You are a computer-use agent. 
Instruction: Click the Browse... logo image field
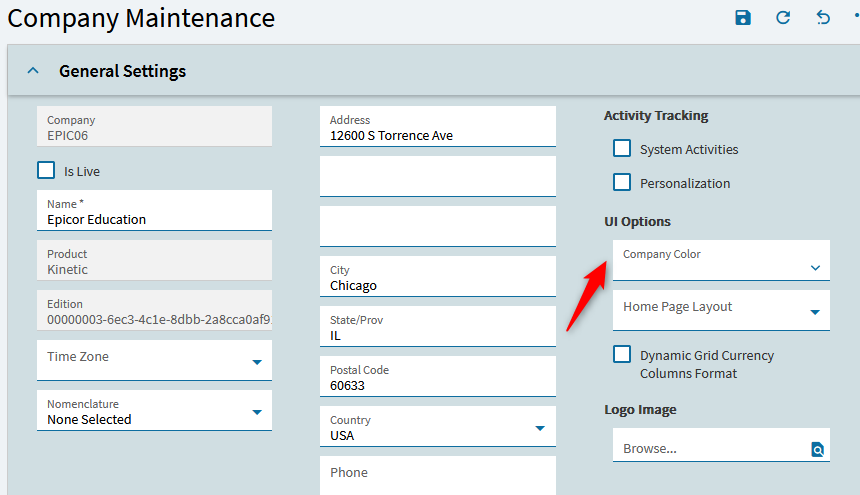(721, 445)
